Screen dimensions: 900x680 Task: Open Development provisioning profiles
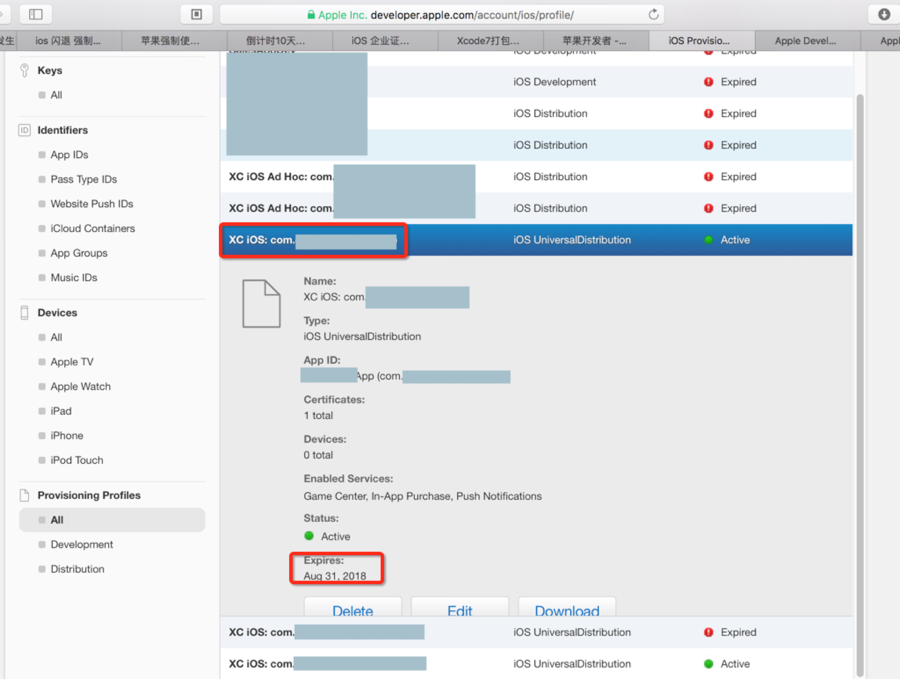pos(82,545)
